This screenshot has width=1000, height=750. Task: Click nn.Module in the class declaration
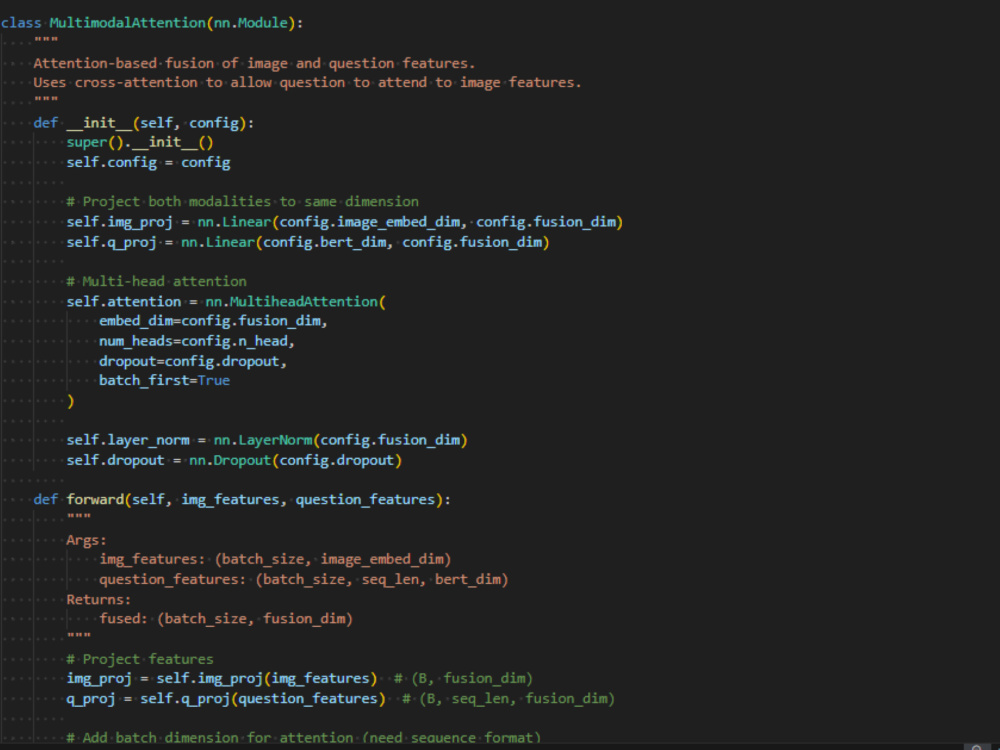pos(251,23)
